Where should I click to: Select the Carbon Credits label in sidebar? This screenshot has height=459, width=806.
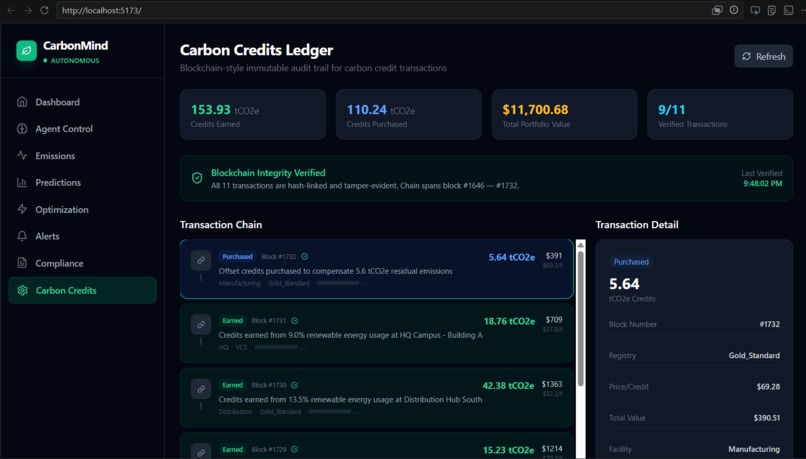66,290
